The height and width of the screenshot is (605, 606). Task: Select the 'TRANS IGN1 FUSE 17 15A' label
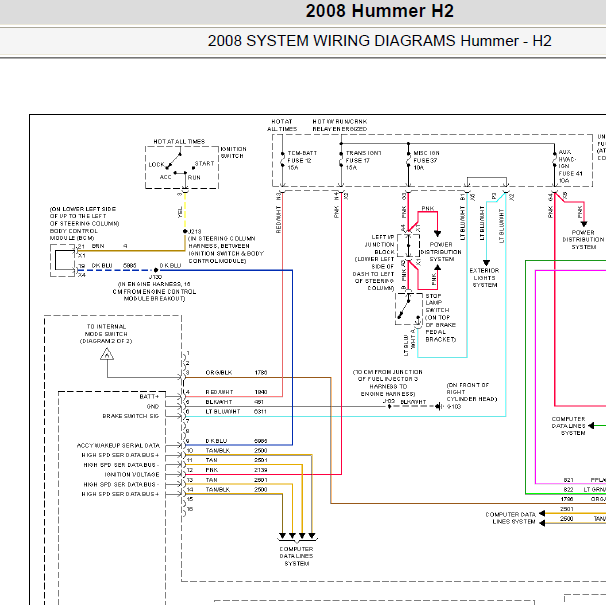pos(363,160)
